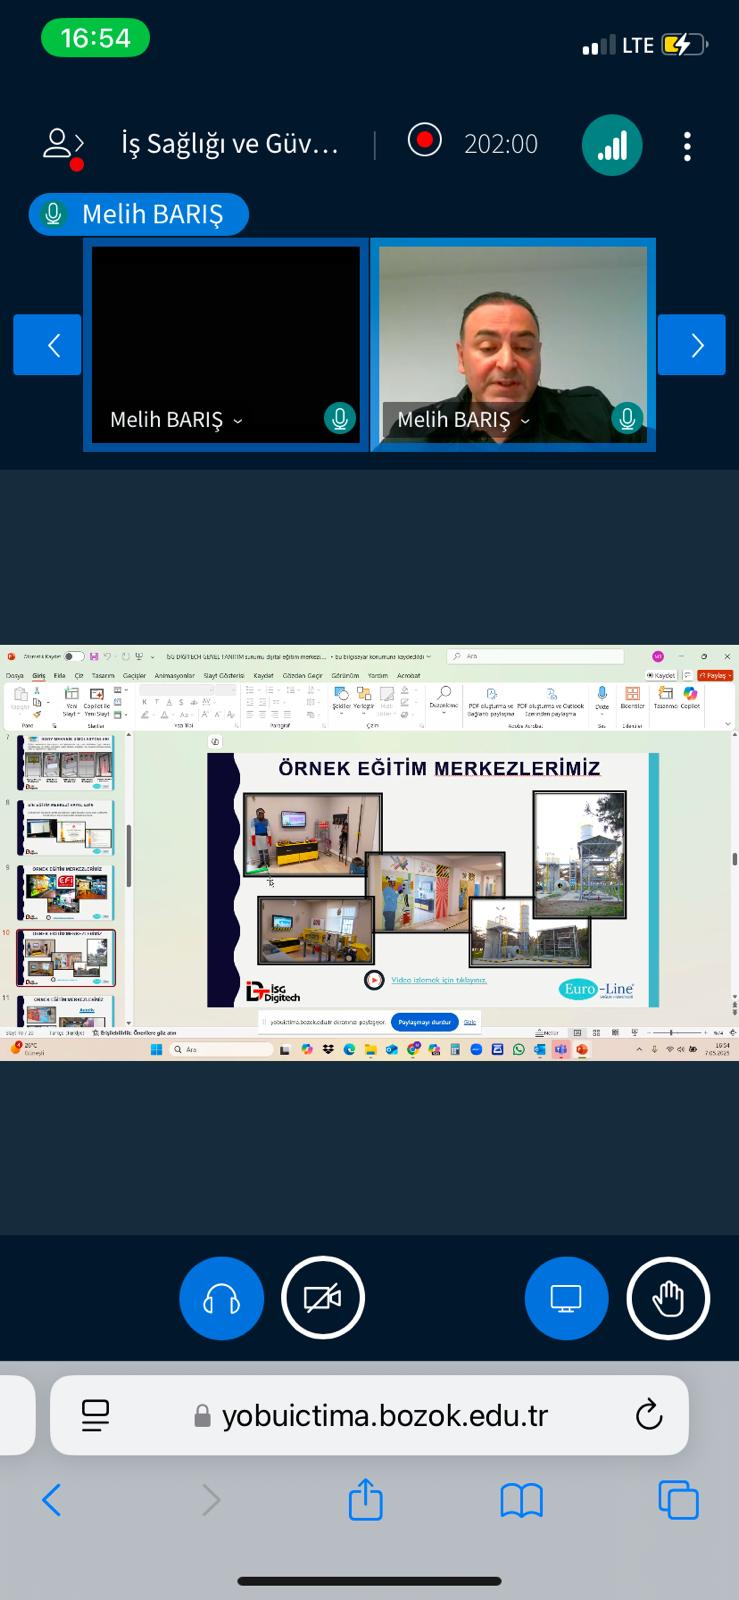This screenshot has height=1600, width=739.
Task: Open the Safari page settings menu
Action: pos(95,1415)
